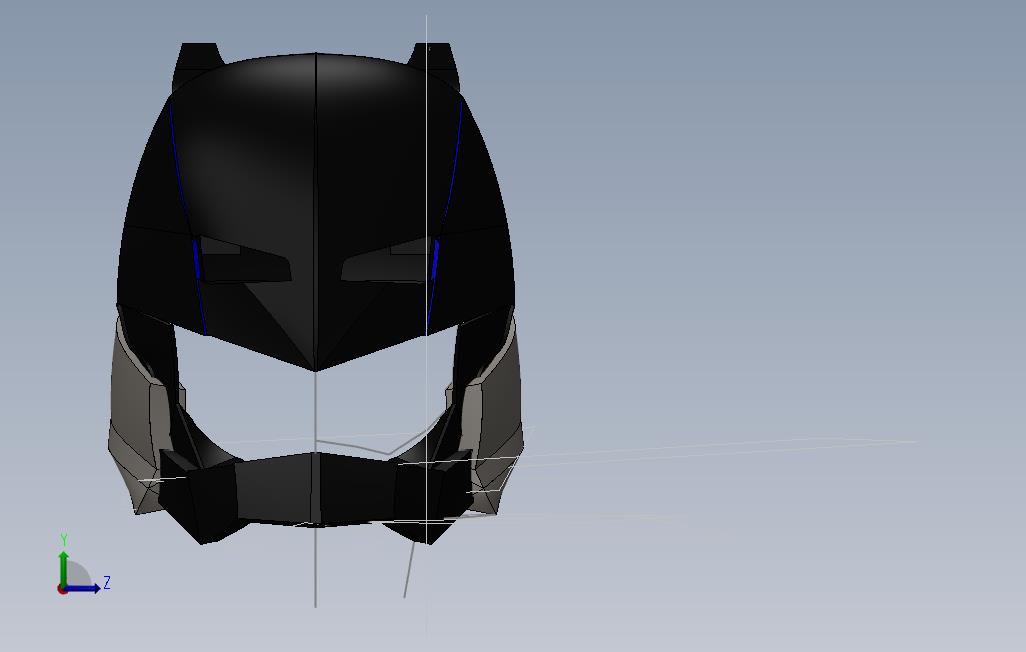The image size is (1026, 652).
Task: Click the red X axis ball at triad origin
Action: (x=62, y=590)
